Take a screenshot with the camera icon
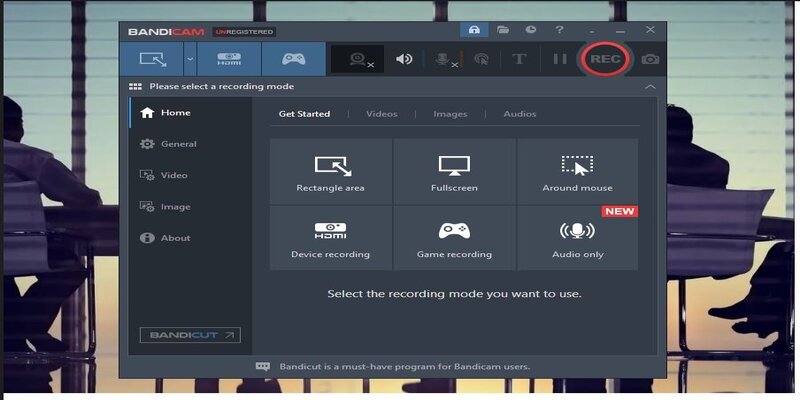 [x=650, y=59]
